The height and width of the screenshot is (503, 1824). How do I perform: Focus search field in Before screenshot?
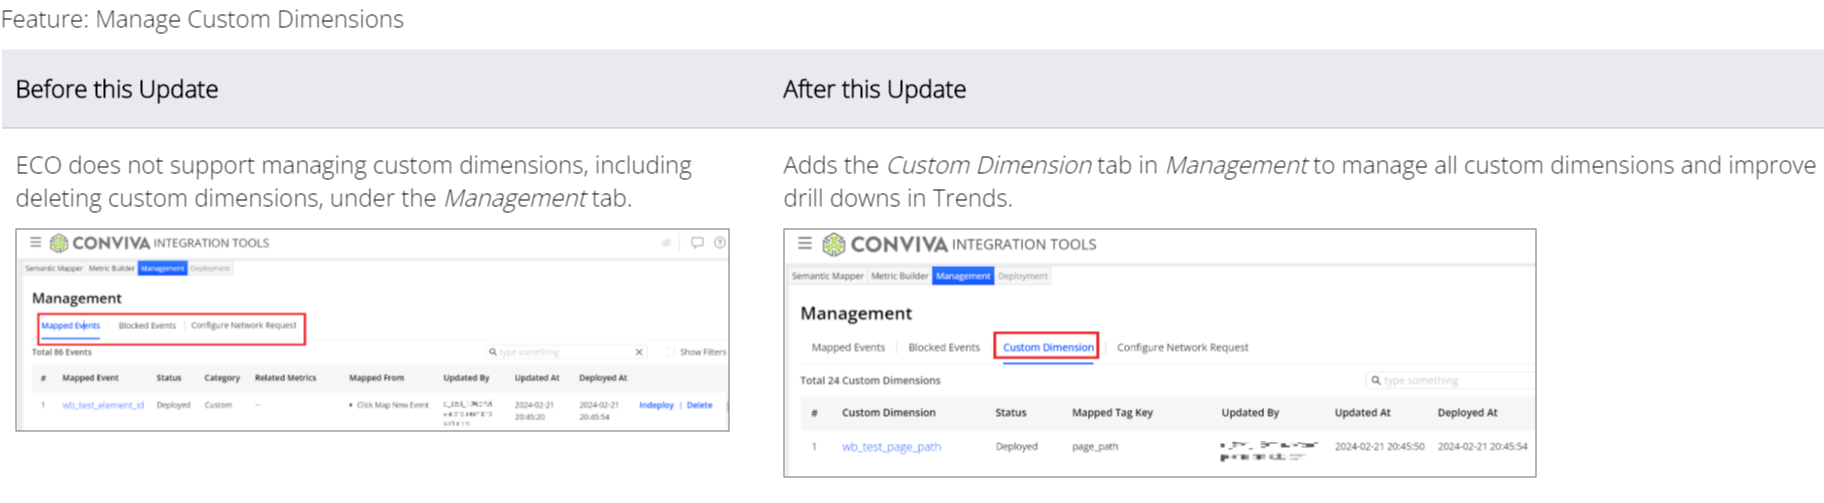coord(565,352)
